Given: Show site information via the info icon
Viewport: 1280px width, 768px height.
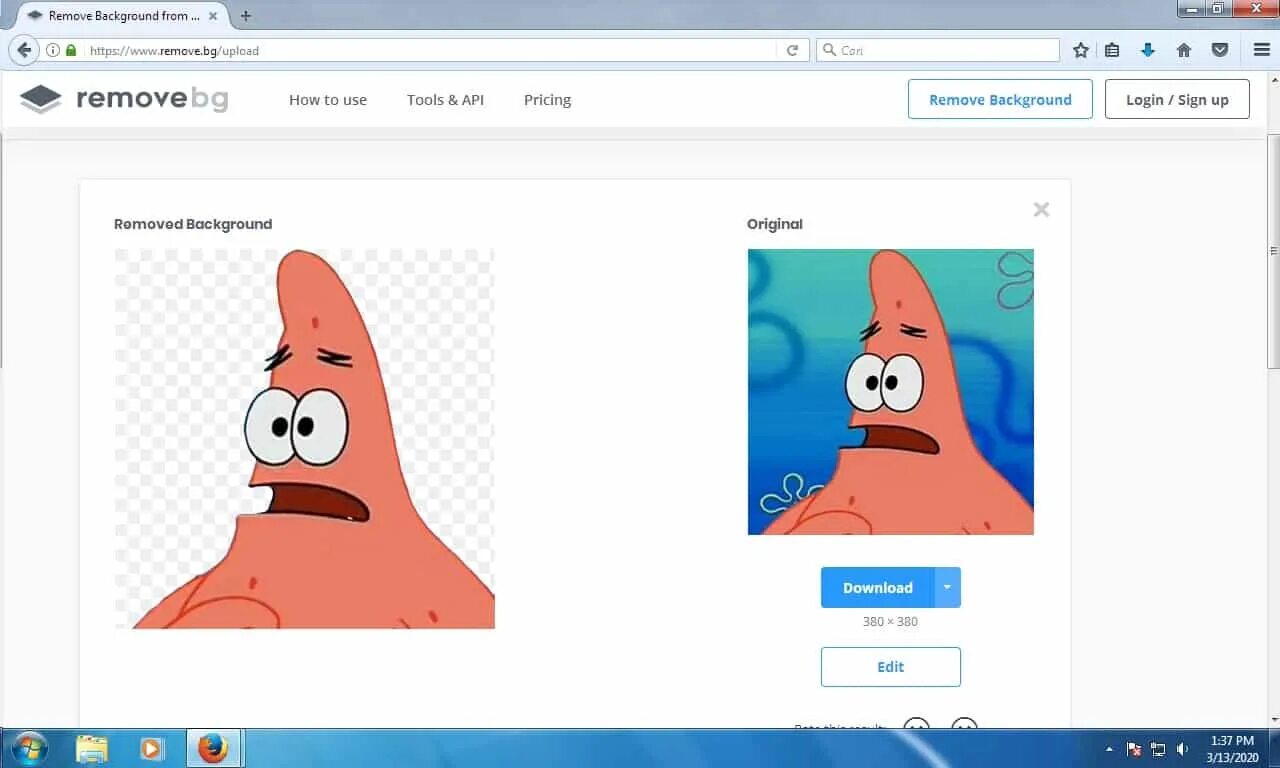Looking at the screenshot, I should click(53, 50).
